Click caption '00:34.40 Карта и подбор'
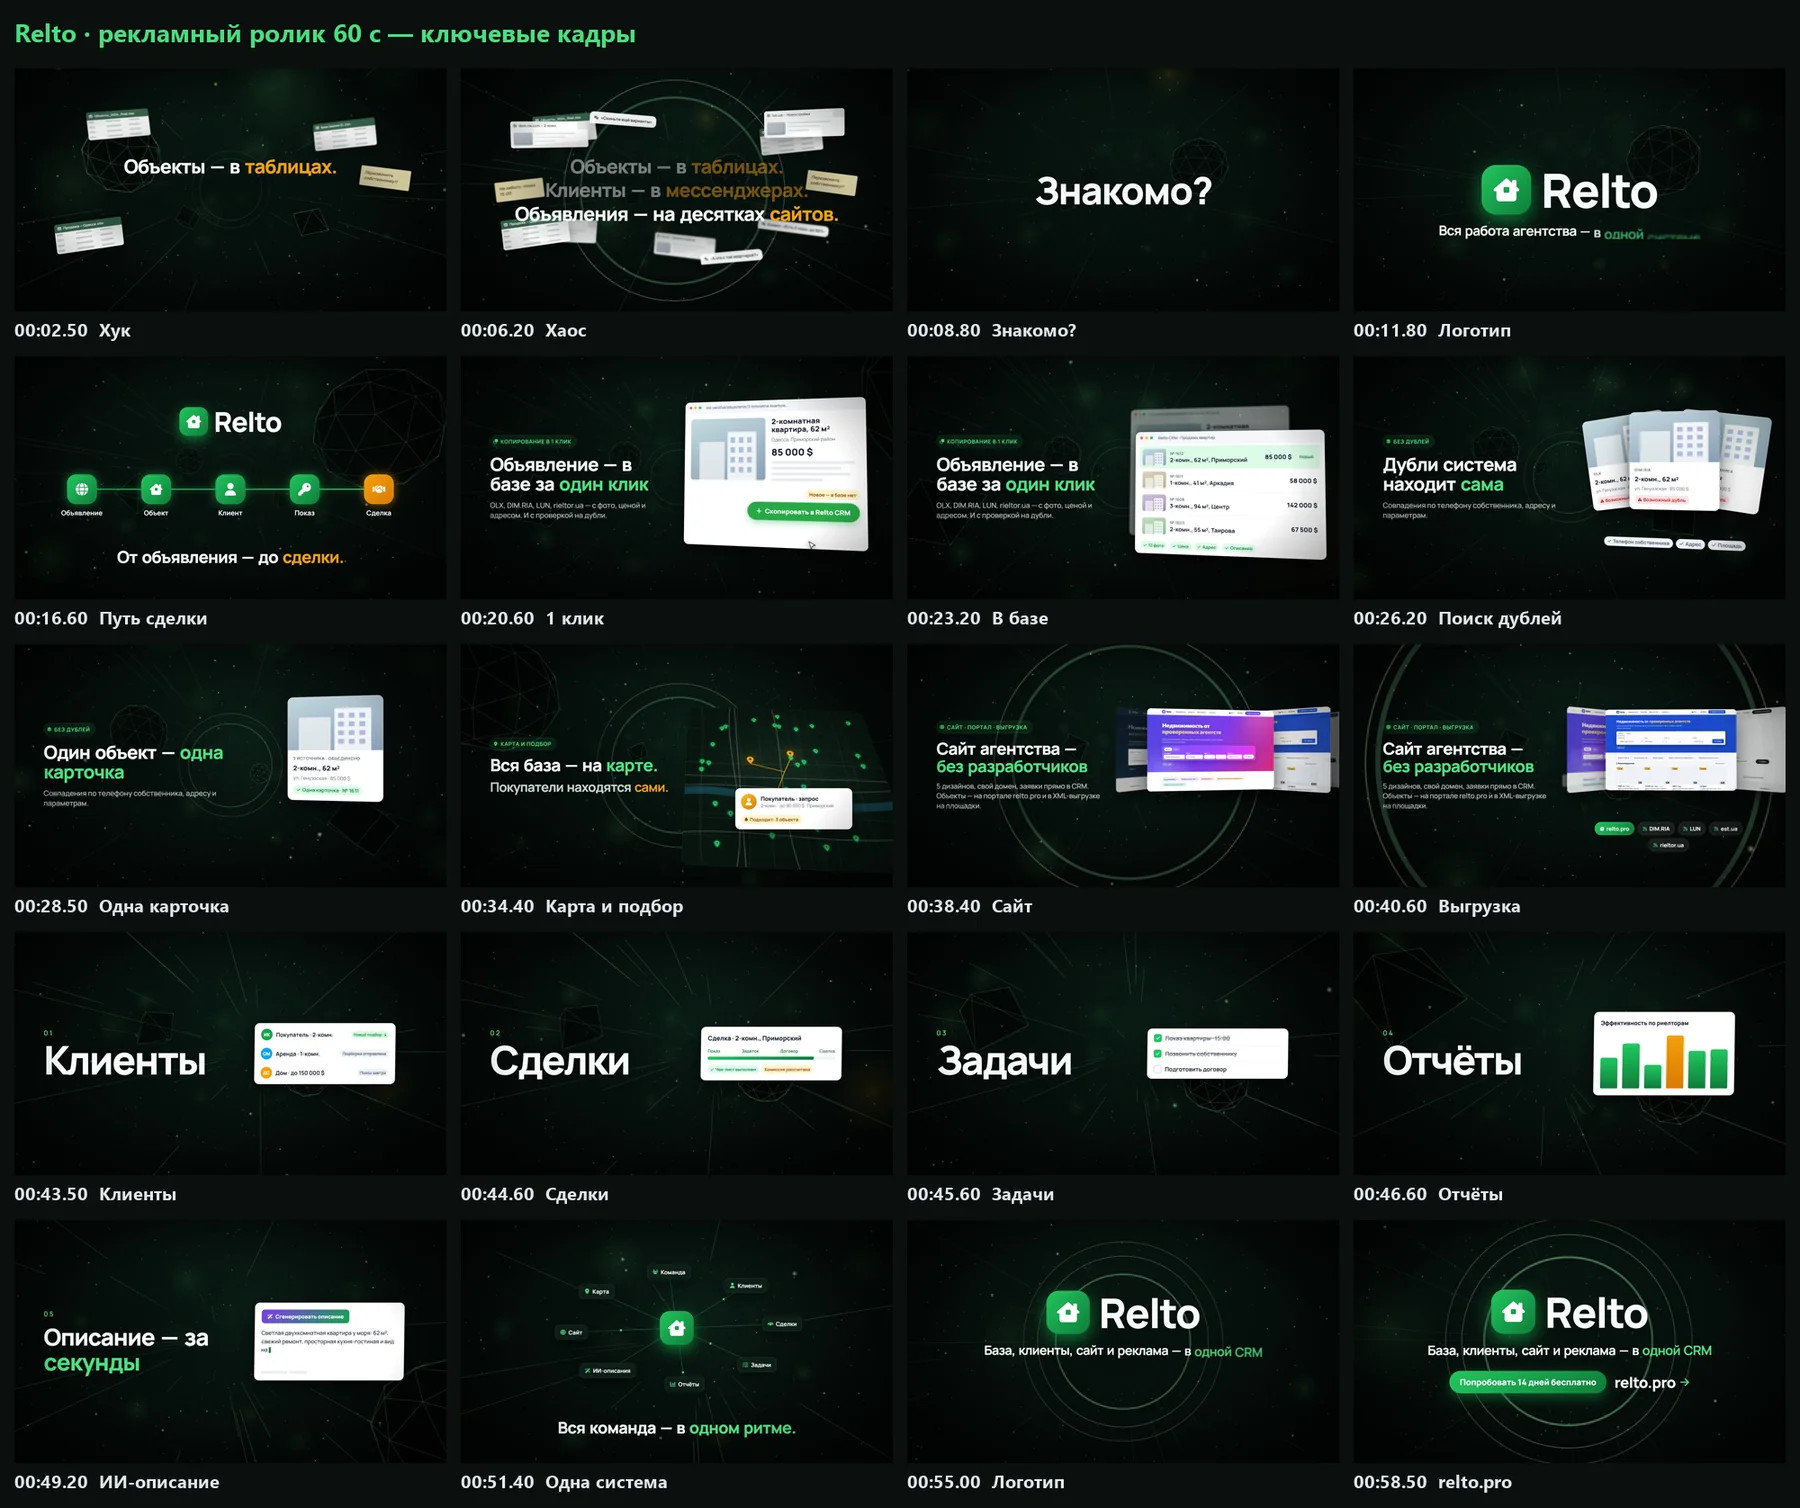Screen dimensions: 1800x1508 [x=572, y=906]
